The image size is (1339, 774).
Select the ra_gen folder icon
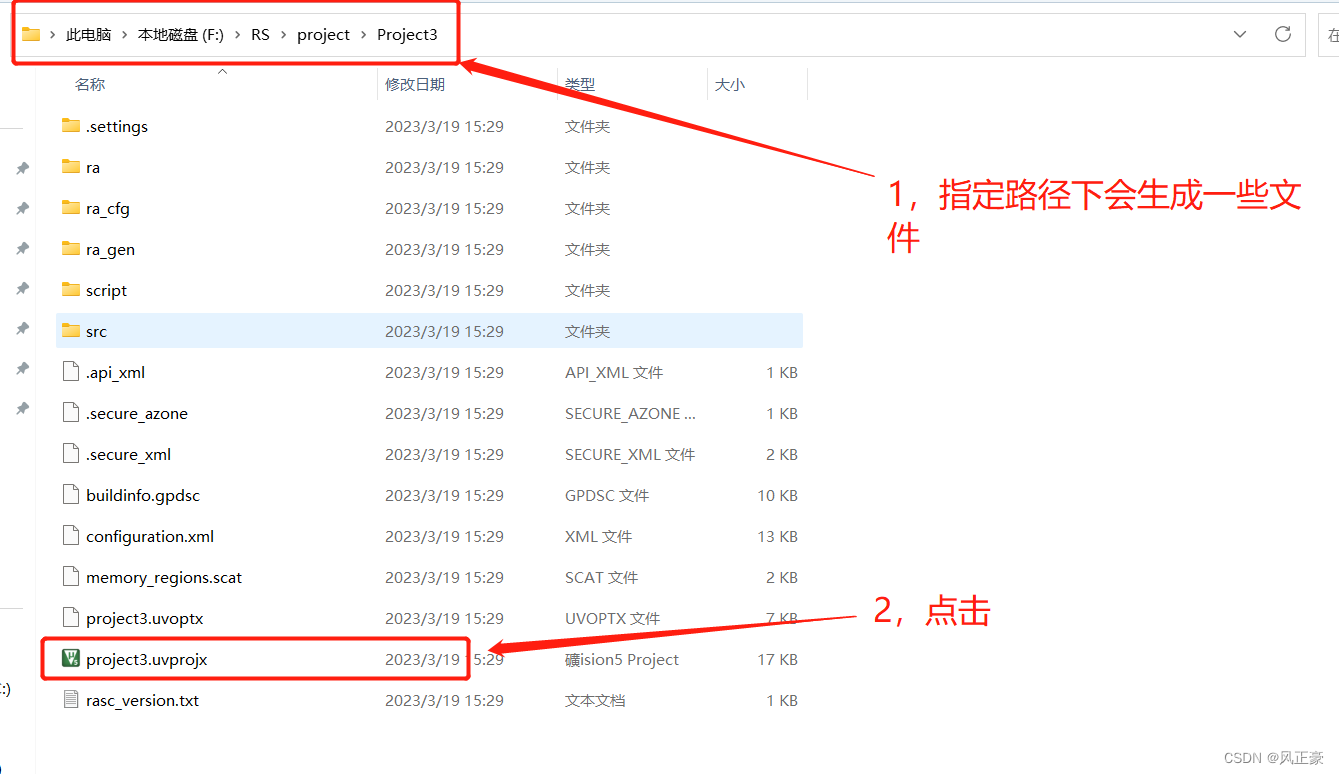70,249
